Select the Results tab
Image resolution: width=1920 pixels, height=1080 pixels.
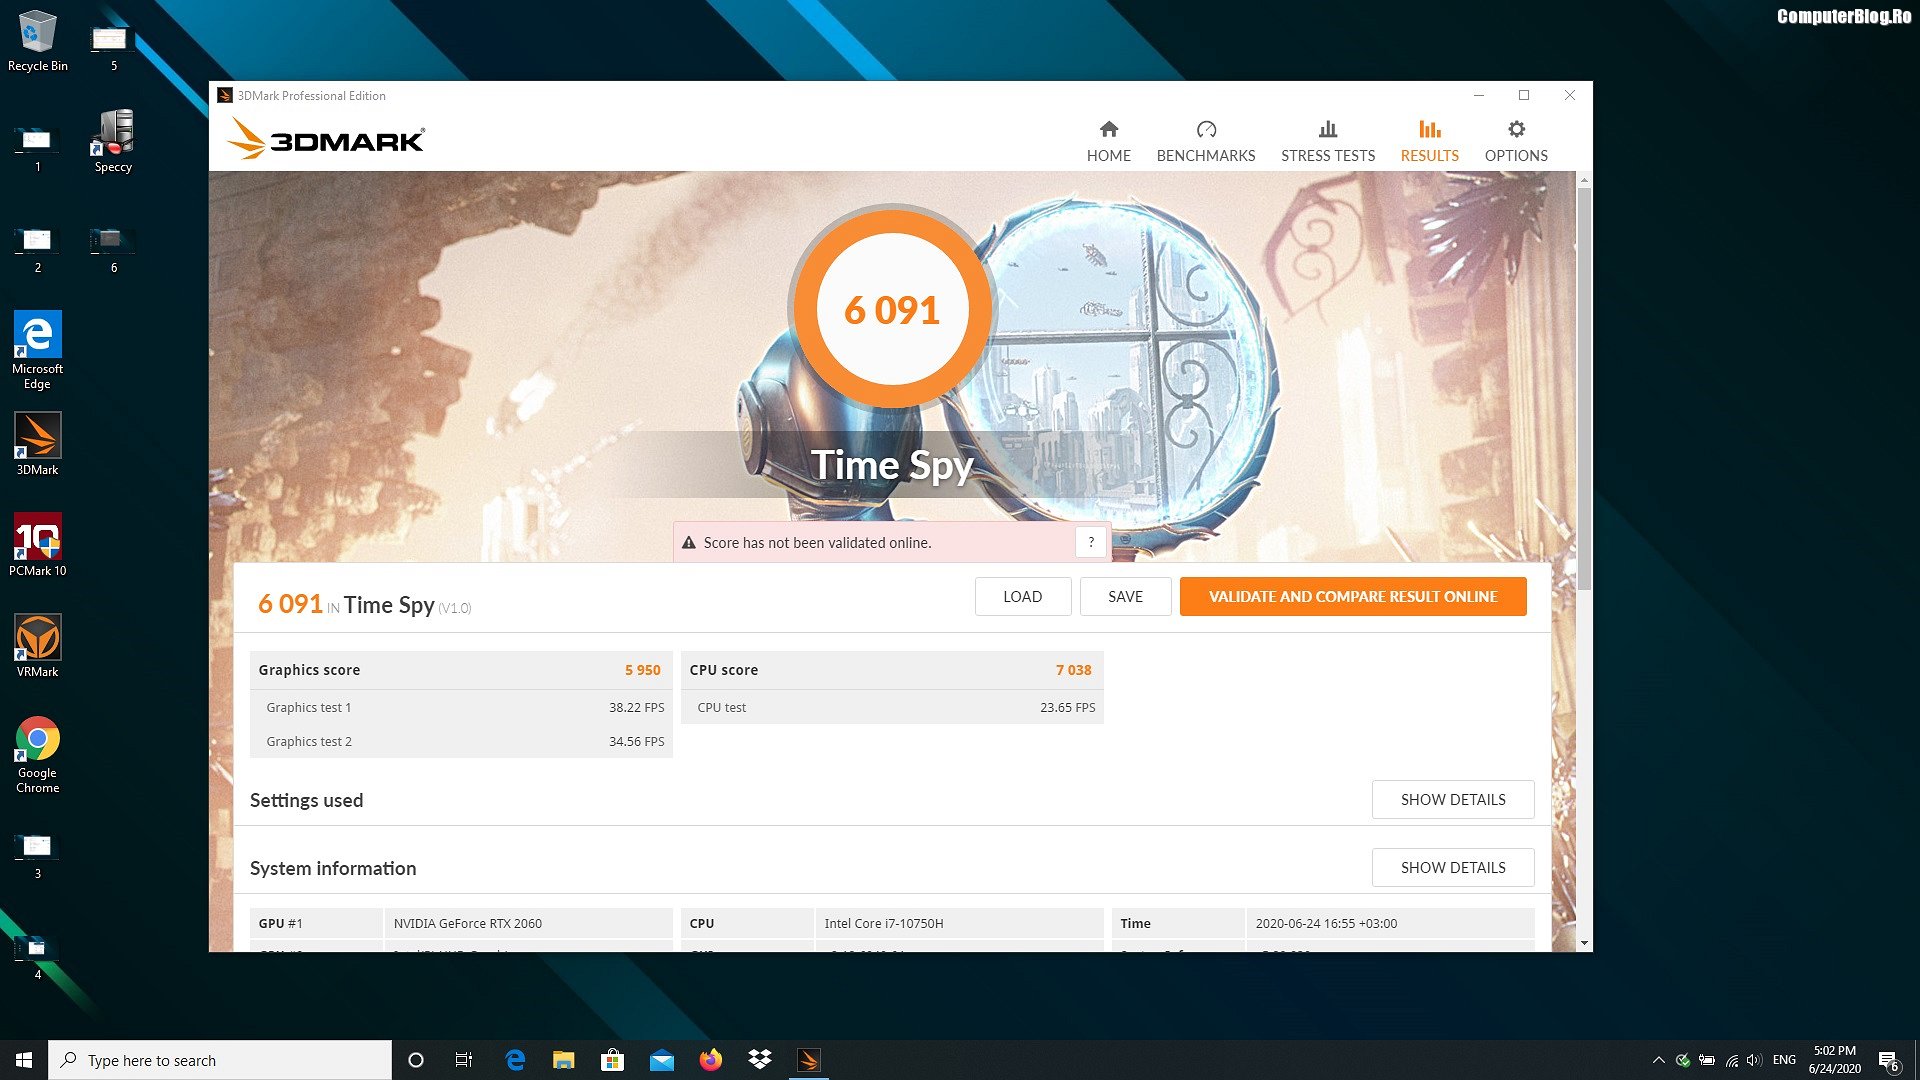[x=1429, y=141]
